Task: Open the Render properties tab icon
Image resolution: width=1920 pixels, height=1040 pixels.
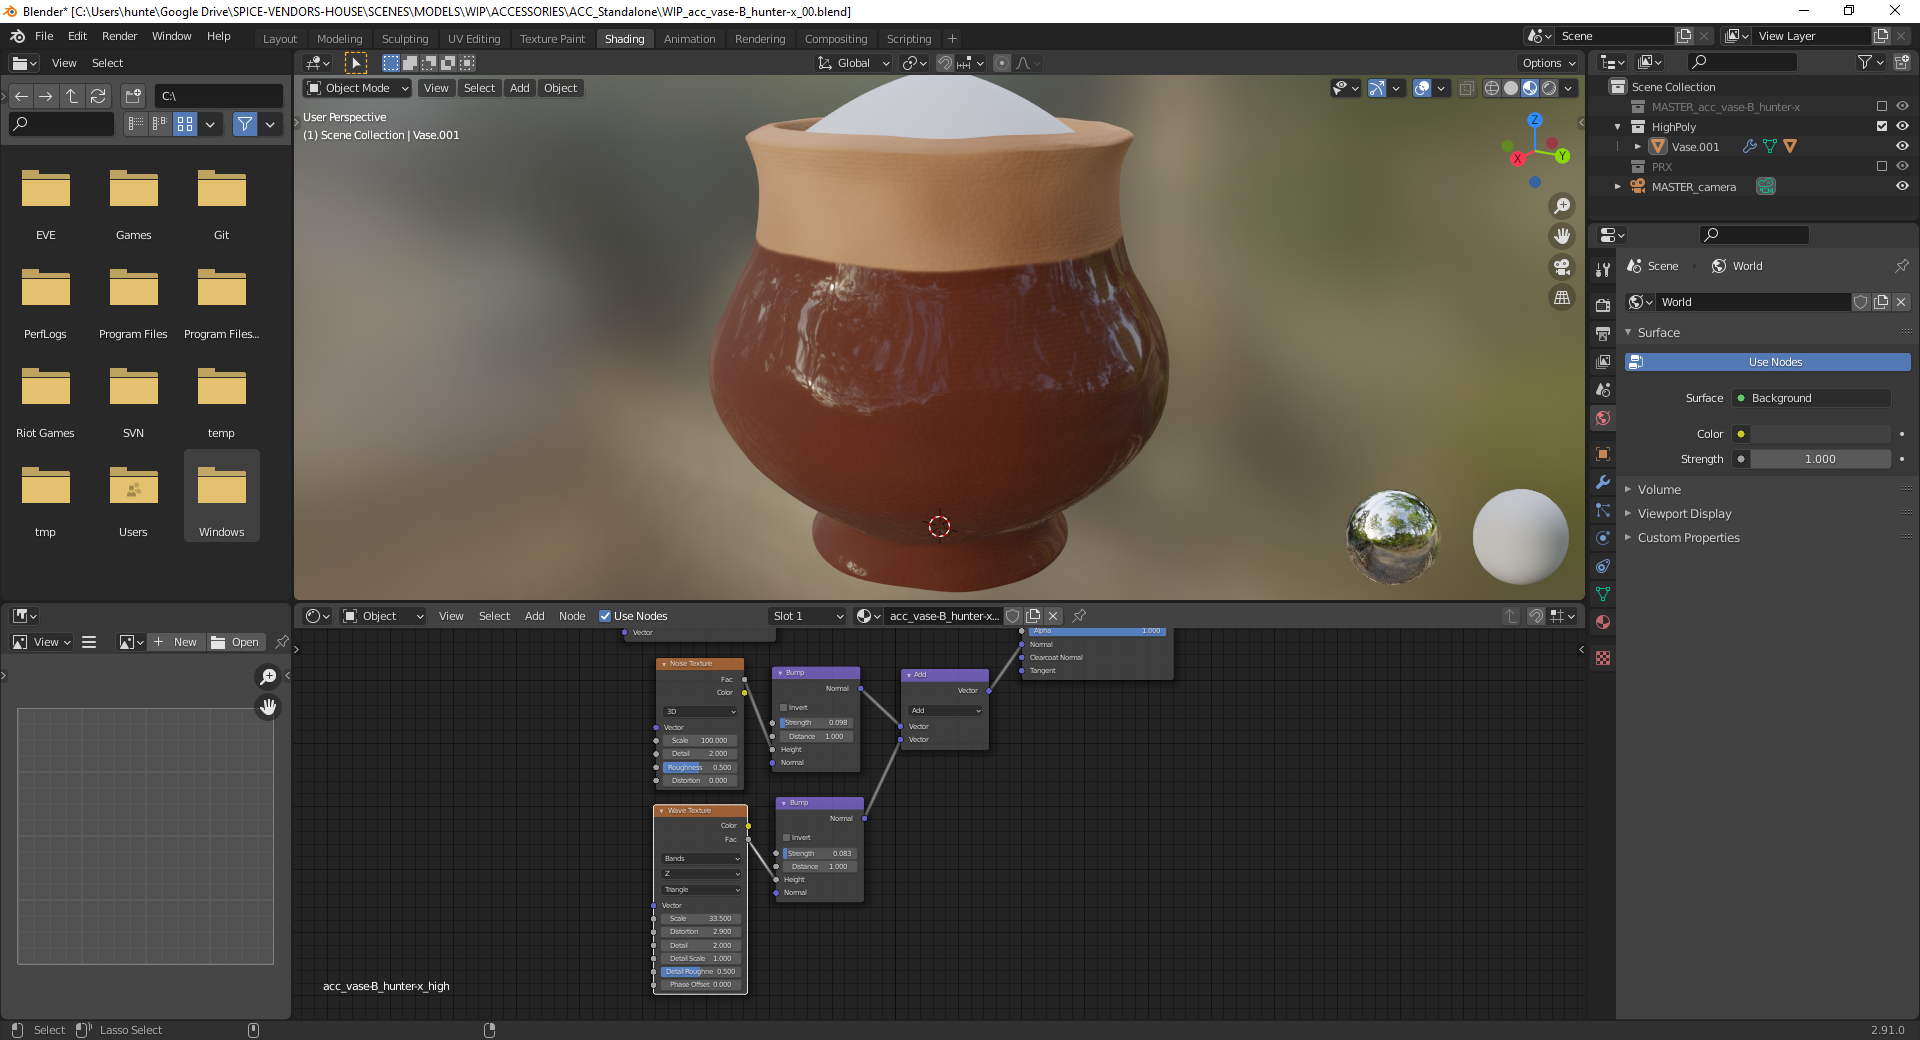Action: click(x=1603, y=305)
